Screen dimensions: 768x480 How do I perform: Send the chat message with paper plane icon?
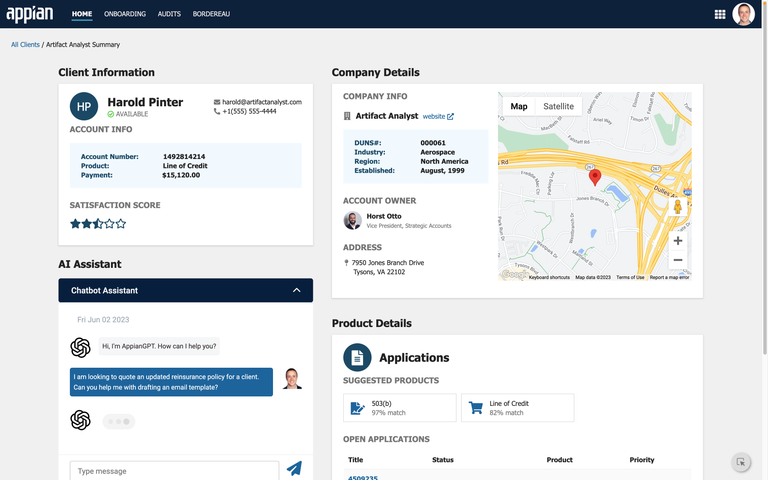pos(294,468)
